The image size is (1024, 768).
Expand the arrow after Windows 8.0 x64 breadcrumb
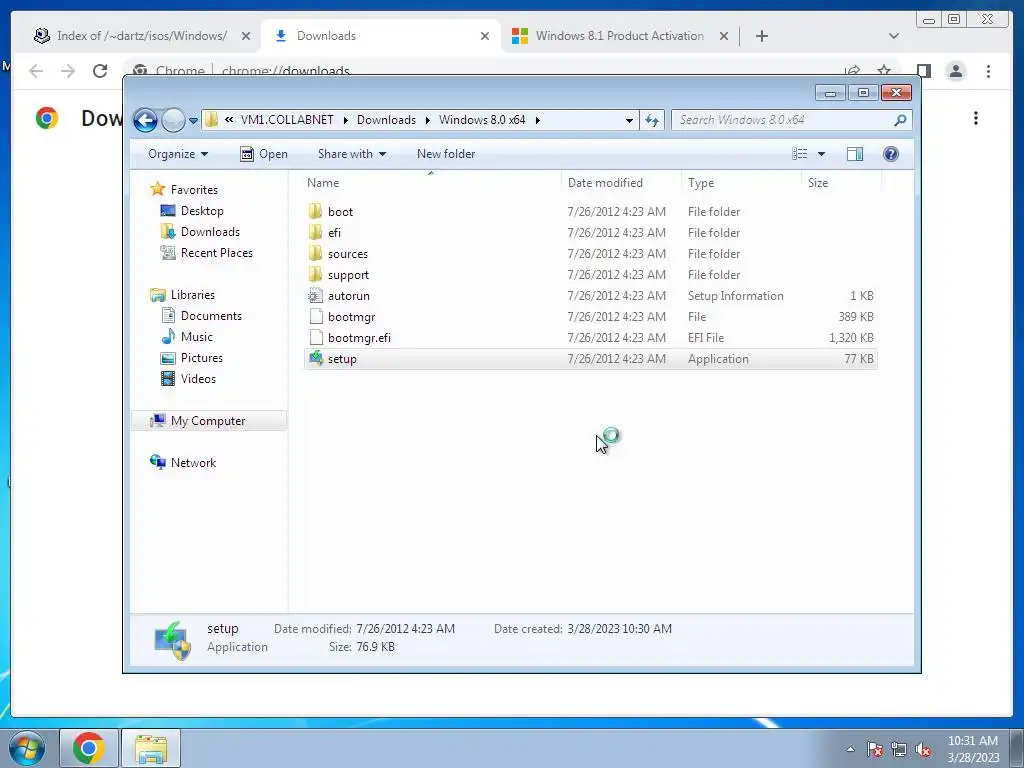[537, 120]
